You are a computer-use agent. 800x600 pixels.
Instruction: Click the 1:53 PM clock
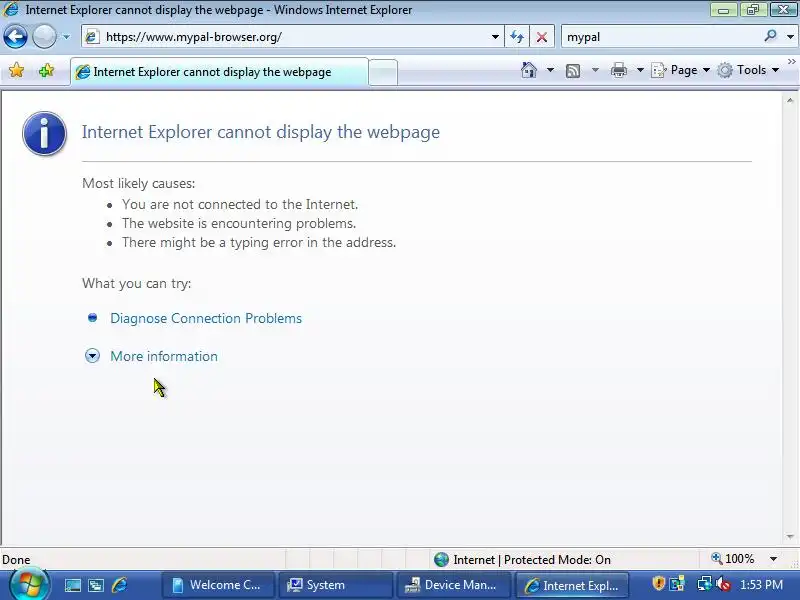click(x=762, y=585)
